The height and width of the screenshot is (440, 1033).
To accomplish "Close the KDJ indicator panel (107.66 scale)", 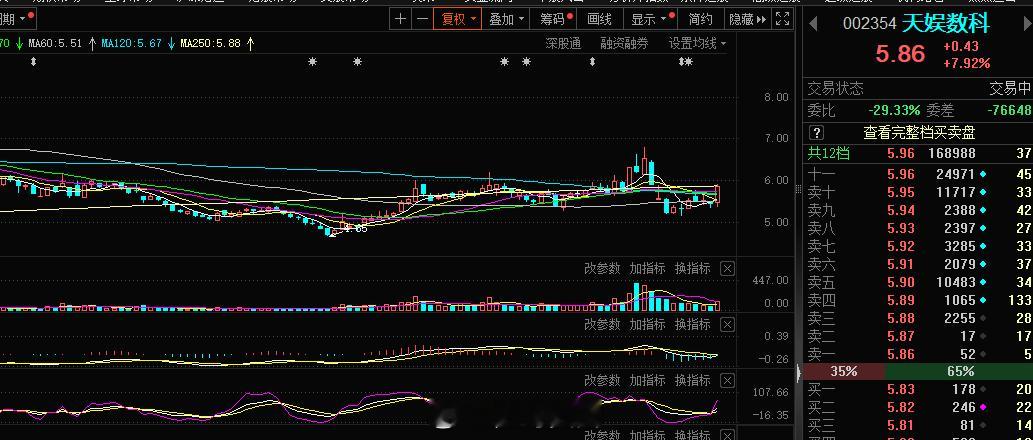I will click(727, 381).
